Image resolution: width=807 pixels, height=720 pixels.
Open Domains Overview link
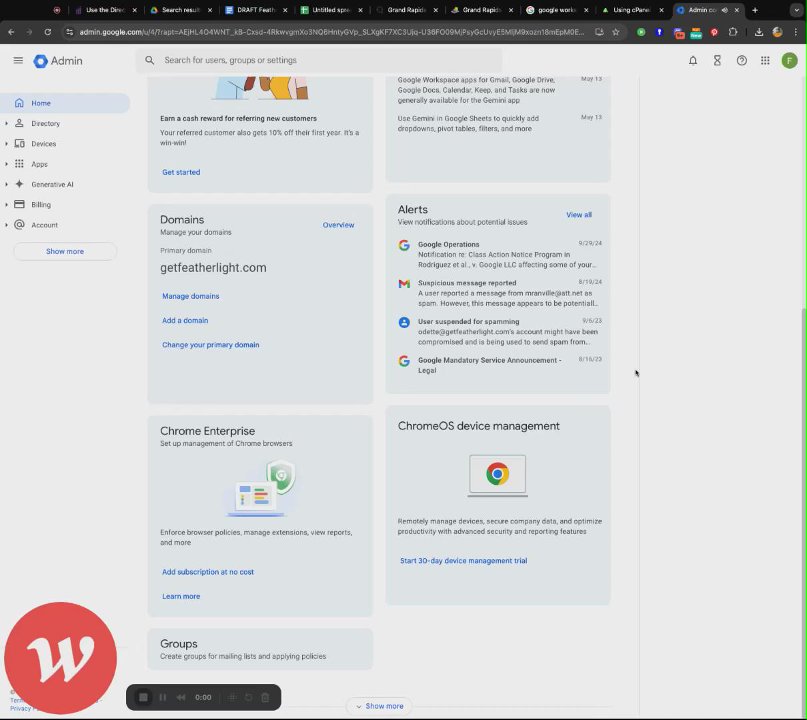[338, 225]
